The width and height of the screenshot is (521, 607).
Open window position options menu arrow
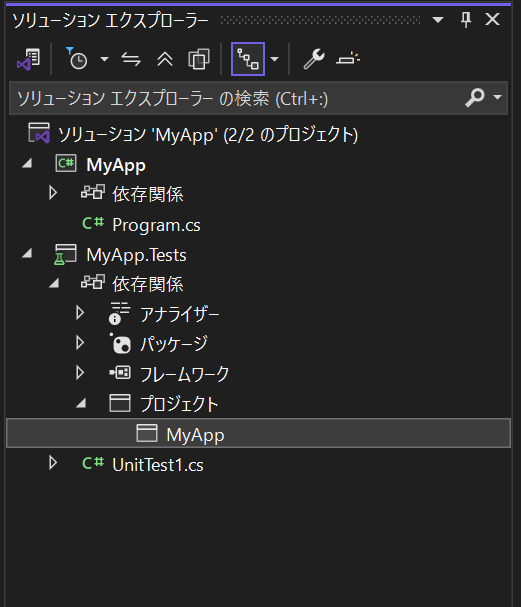point(438,19)
